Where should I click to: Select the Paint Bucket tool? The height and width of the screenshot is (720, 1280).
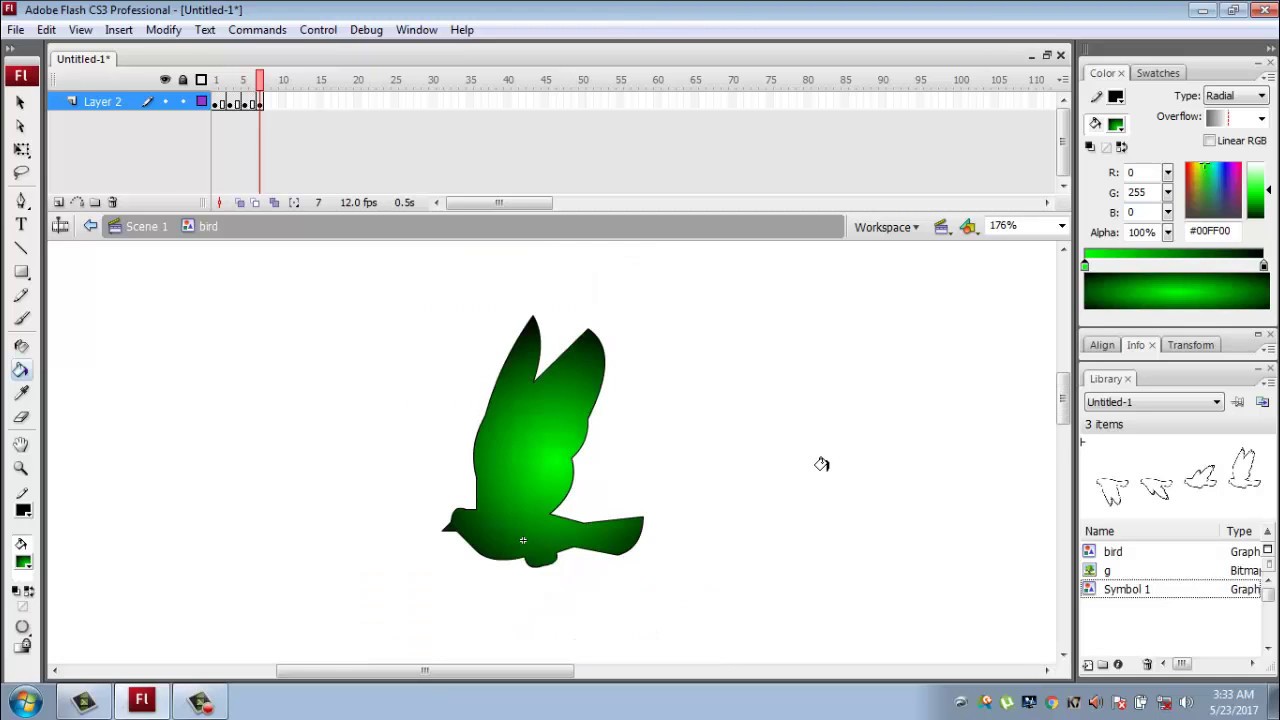(x=21, y=370)
